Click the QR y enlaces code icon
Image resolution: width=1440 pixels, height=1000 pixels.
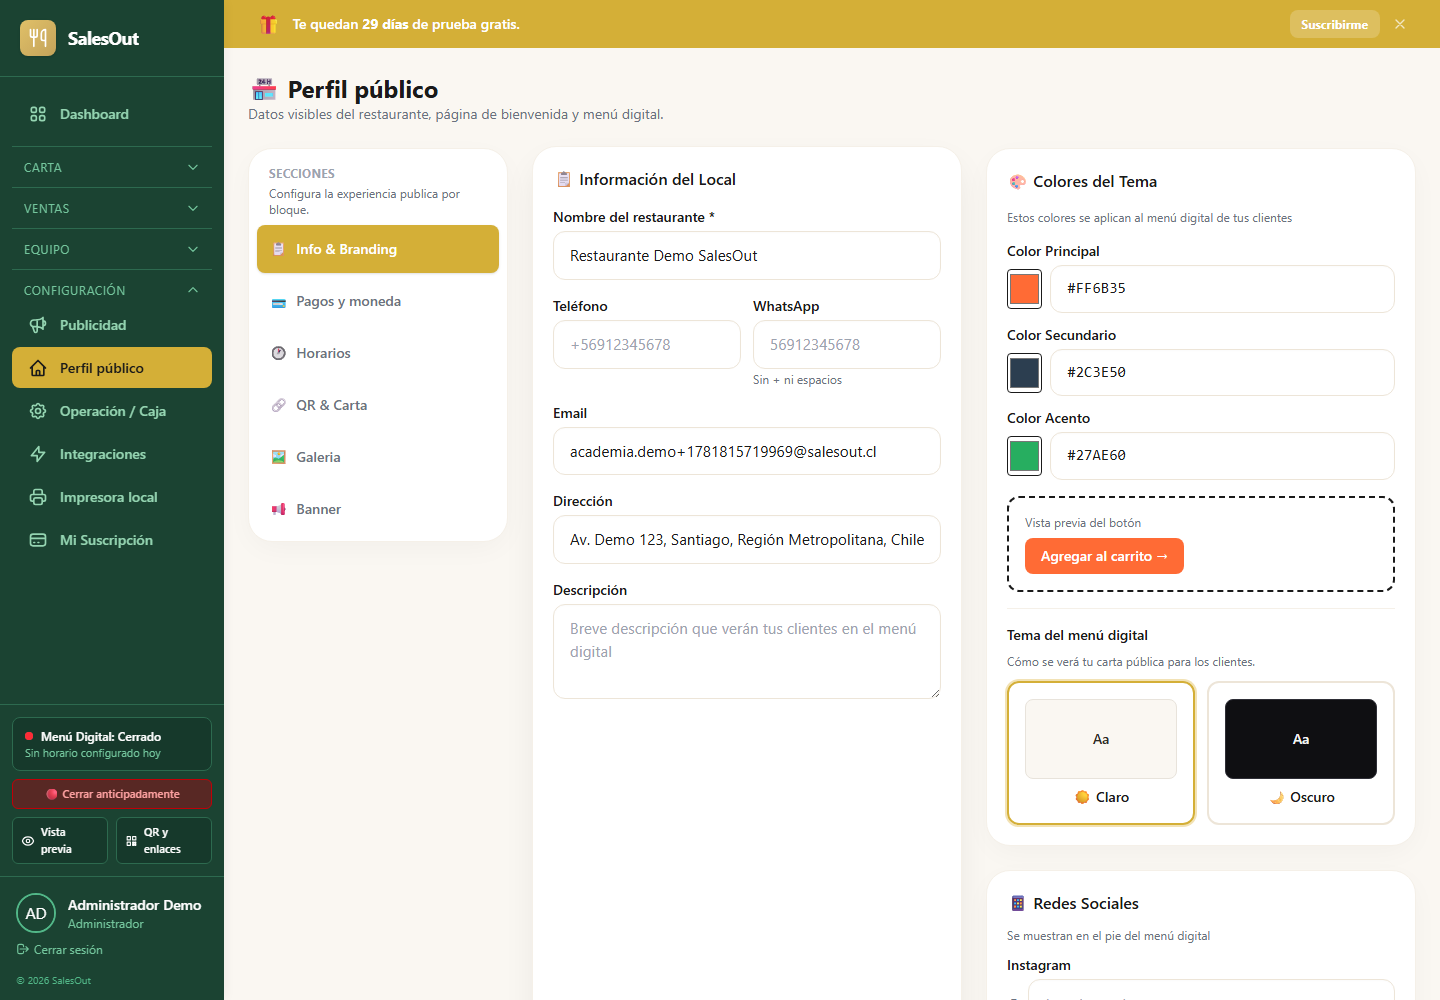(132, 841)
